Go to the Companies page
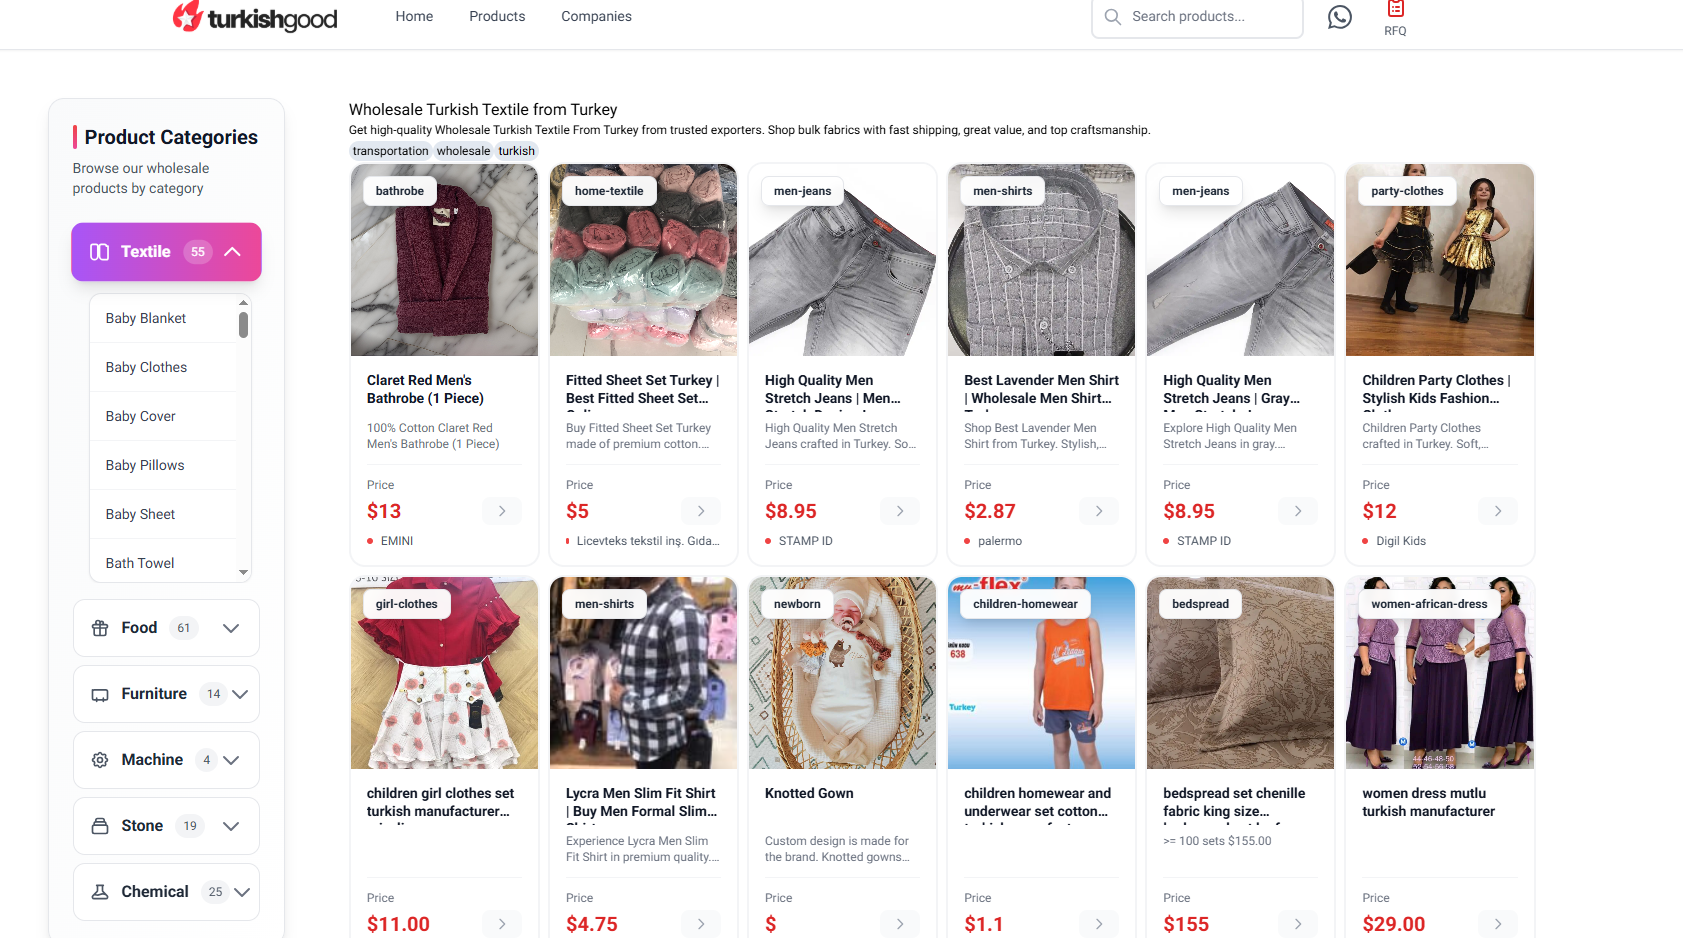 [x=596, y=16]
